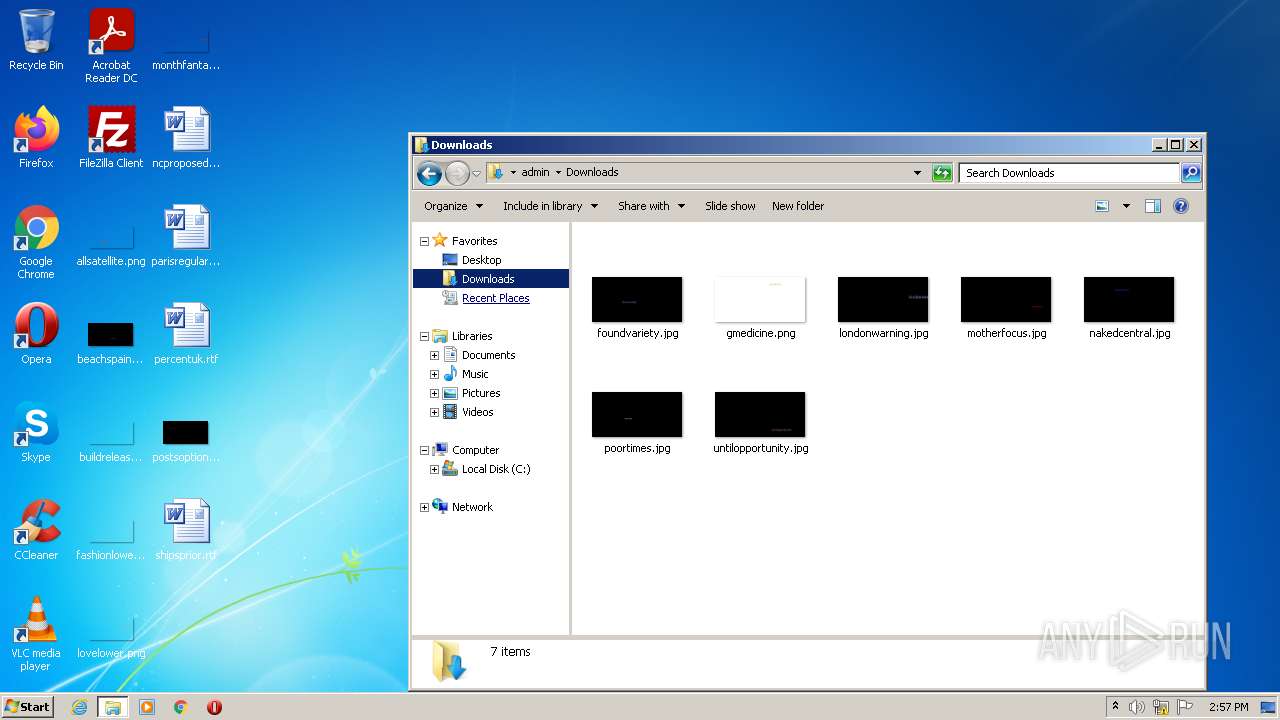Select Videos library in navigation pane
The height and width of the screenshot is (720, 1280).
477,412
